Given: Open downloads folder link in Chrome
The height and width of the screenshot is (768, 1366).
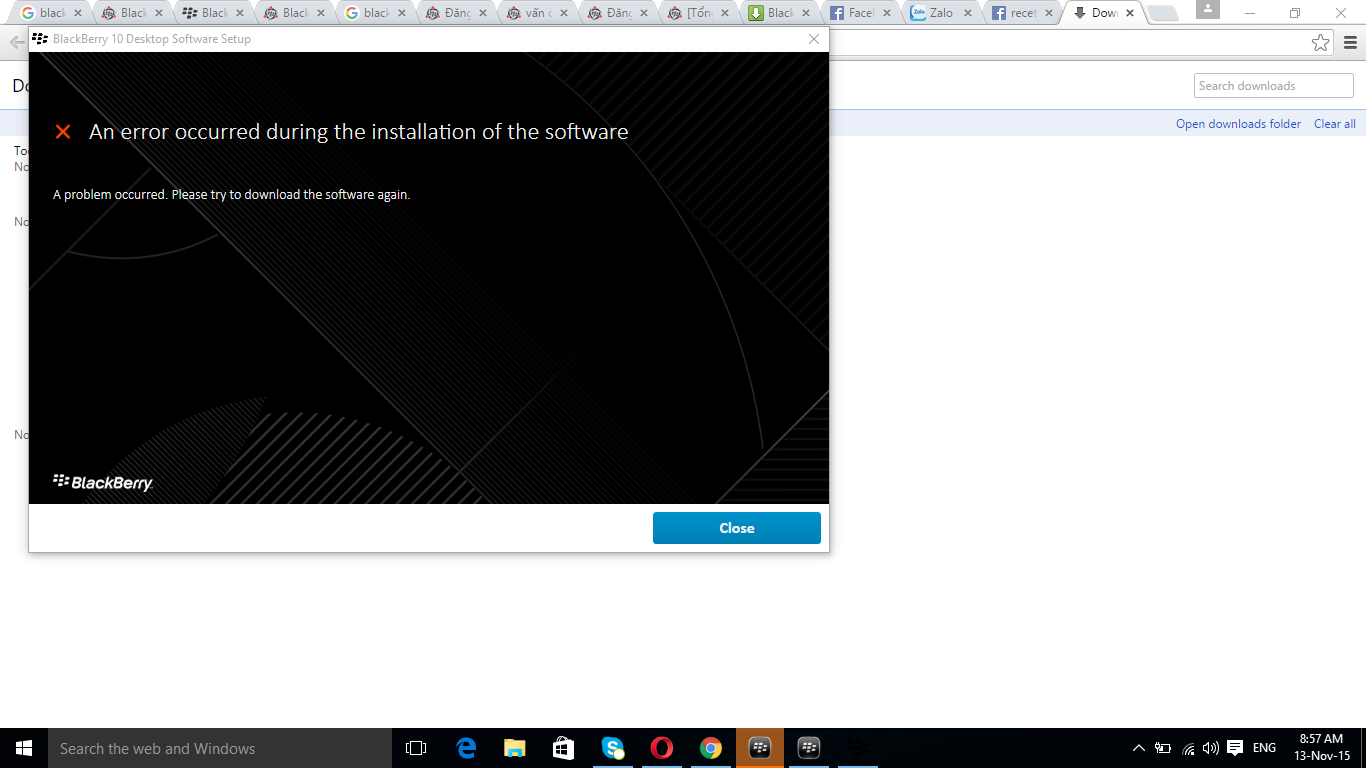Looking at the screenshot, I should [1238, 124].
